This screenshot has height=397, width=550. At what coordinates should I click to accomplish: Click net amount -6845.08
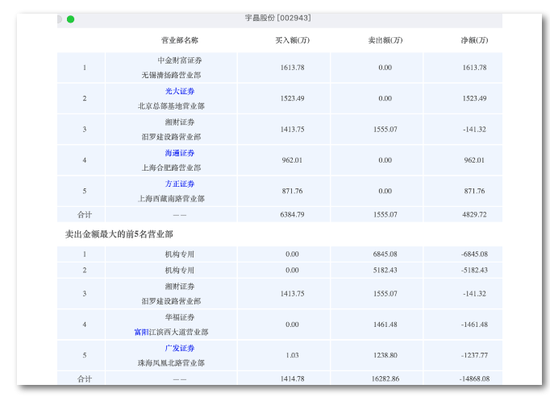474,254
